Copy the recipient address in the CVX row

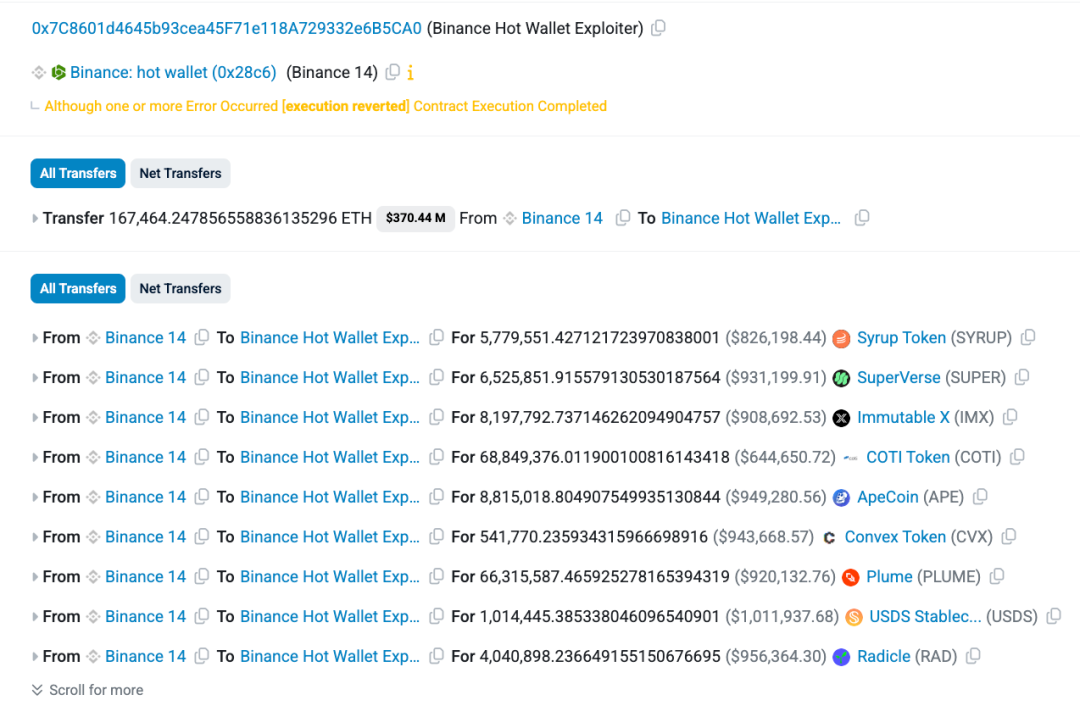pyautogui.click(x=436, y=537)
